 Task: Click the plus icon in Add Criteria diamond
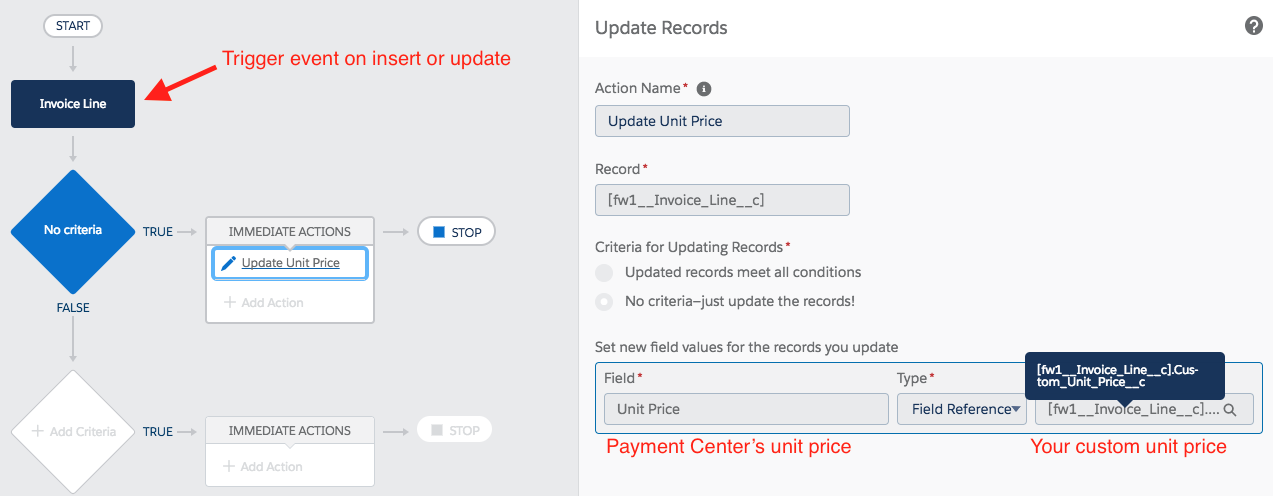click(x=38, y=432)
